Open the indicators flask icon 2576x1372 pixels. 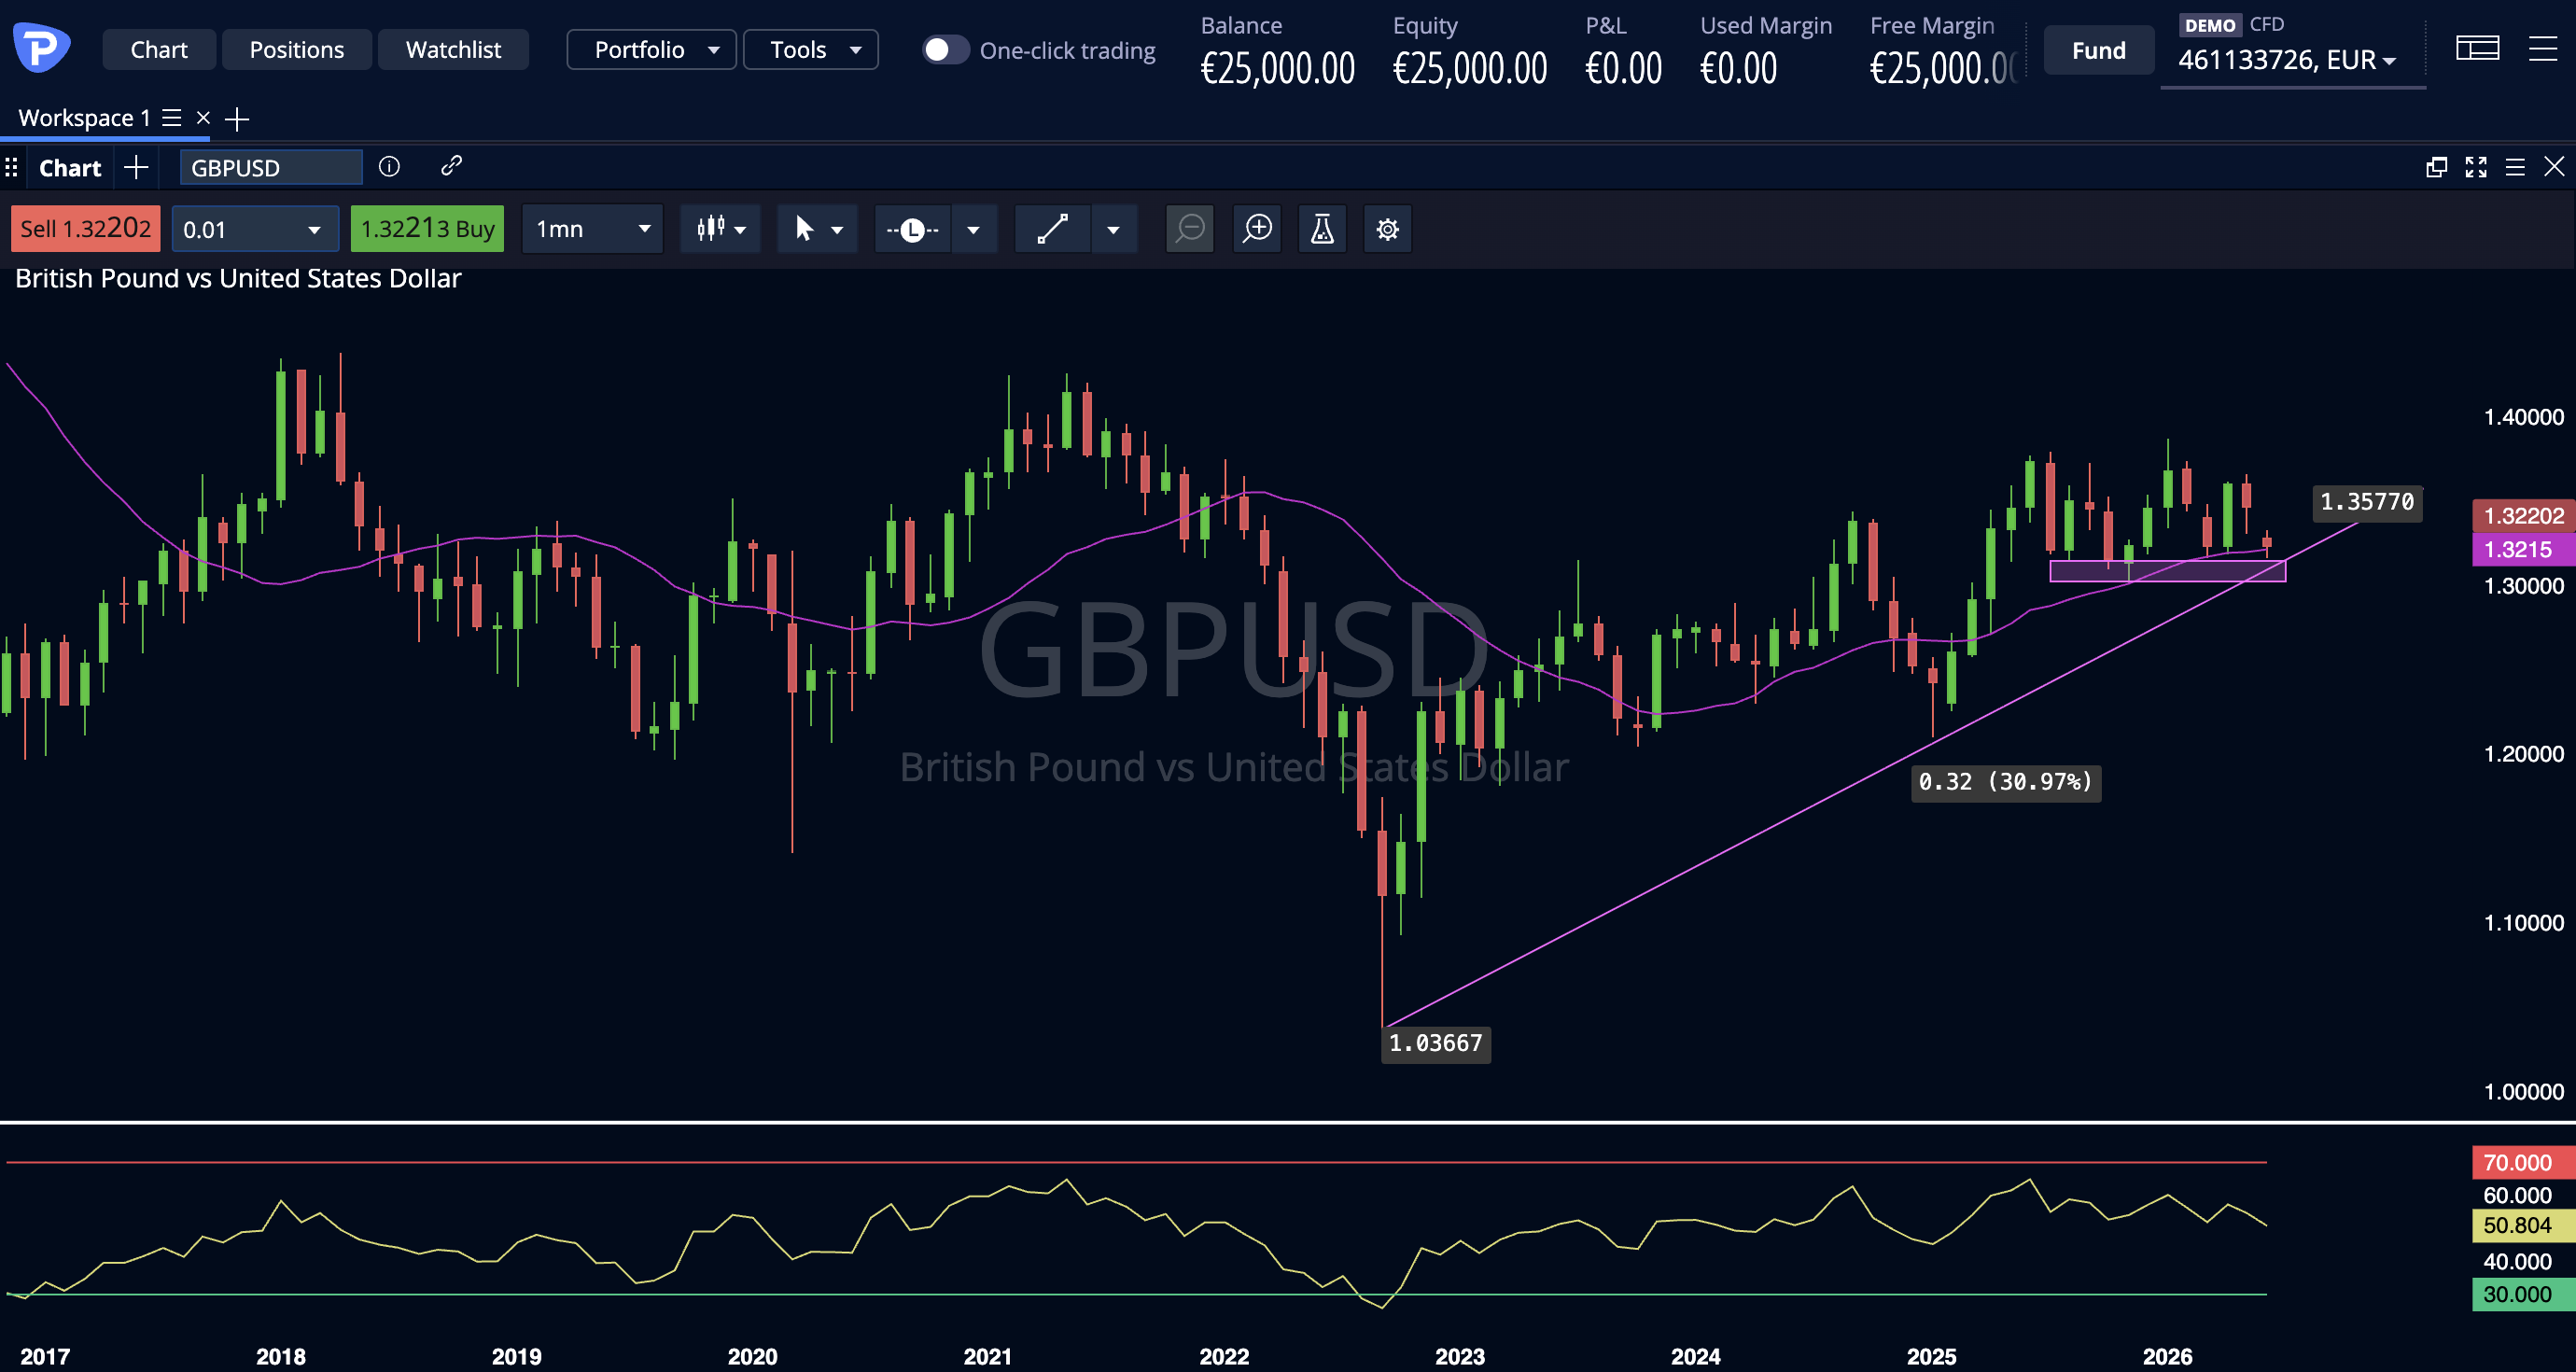(x=1322, y=229)
